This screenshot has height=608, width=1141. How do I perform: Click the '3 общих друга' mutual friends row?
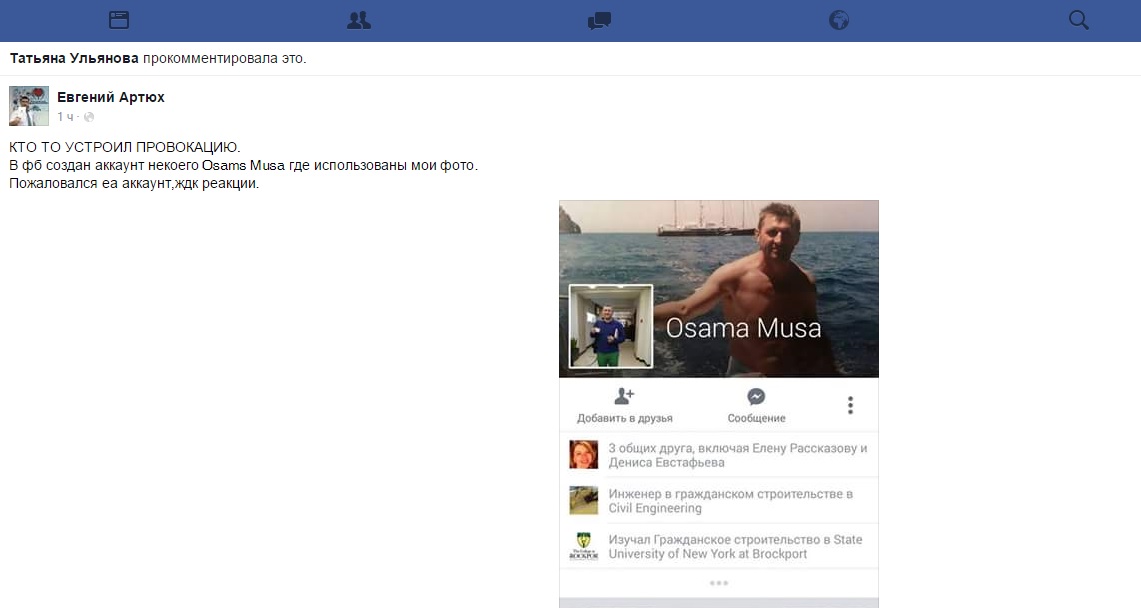tap(719, 455)
